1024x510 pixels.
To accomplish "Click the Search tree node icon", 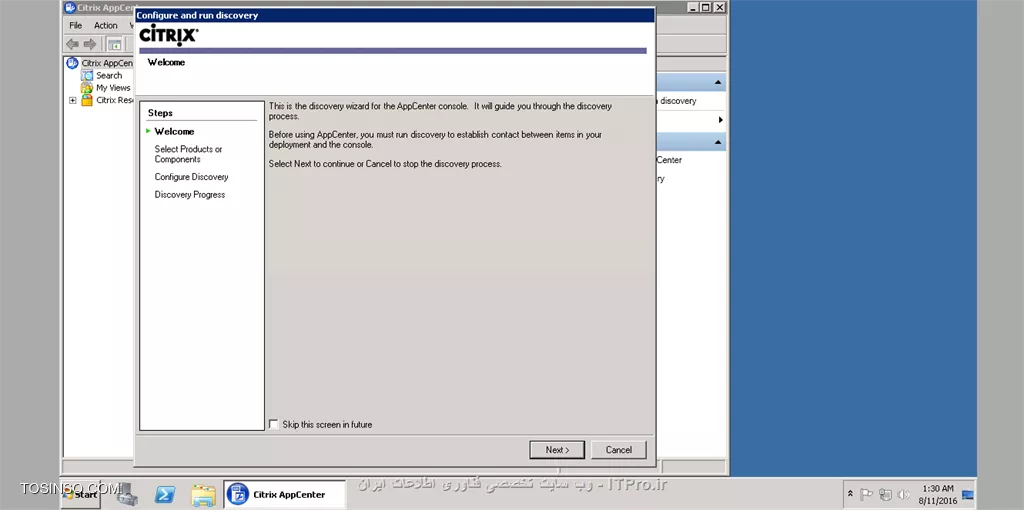I will pos(87,76).
